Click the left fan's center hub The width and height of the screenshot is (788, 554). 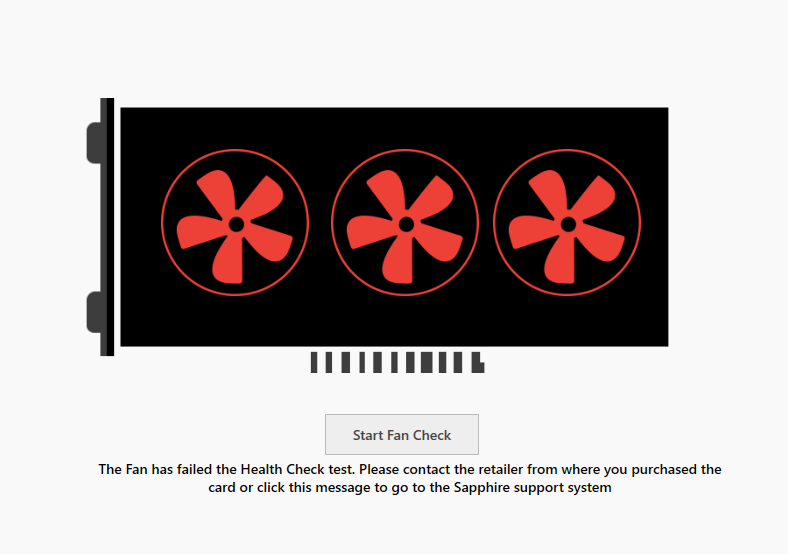(236, 224)
